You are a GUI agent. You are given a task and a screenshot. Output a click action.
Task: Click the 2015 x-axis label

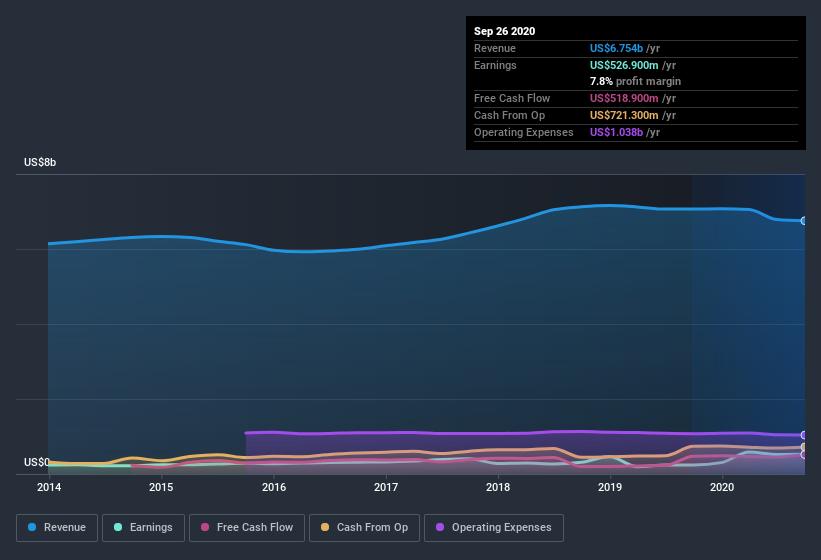[161, 487]
